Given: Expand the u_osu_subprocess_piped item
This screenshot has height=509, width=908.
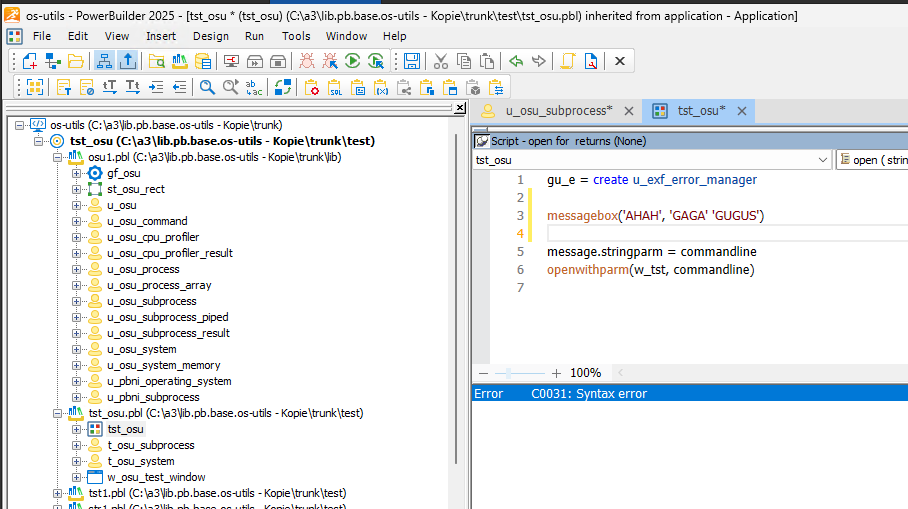Looking at the screenshot, I should [76, 317].
